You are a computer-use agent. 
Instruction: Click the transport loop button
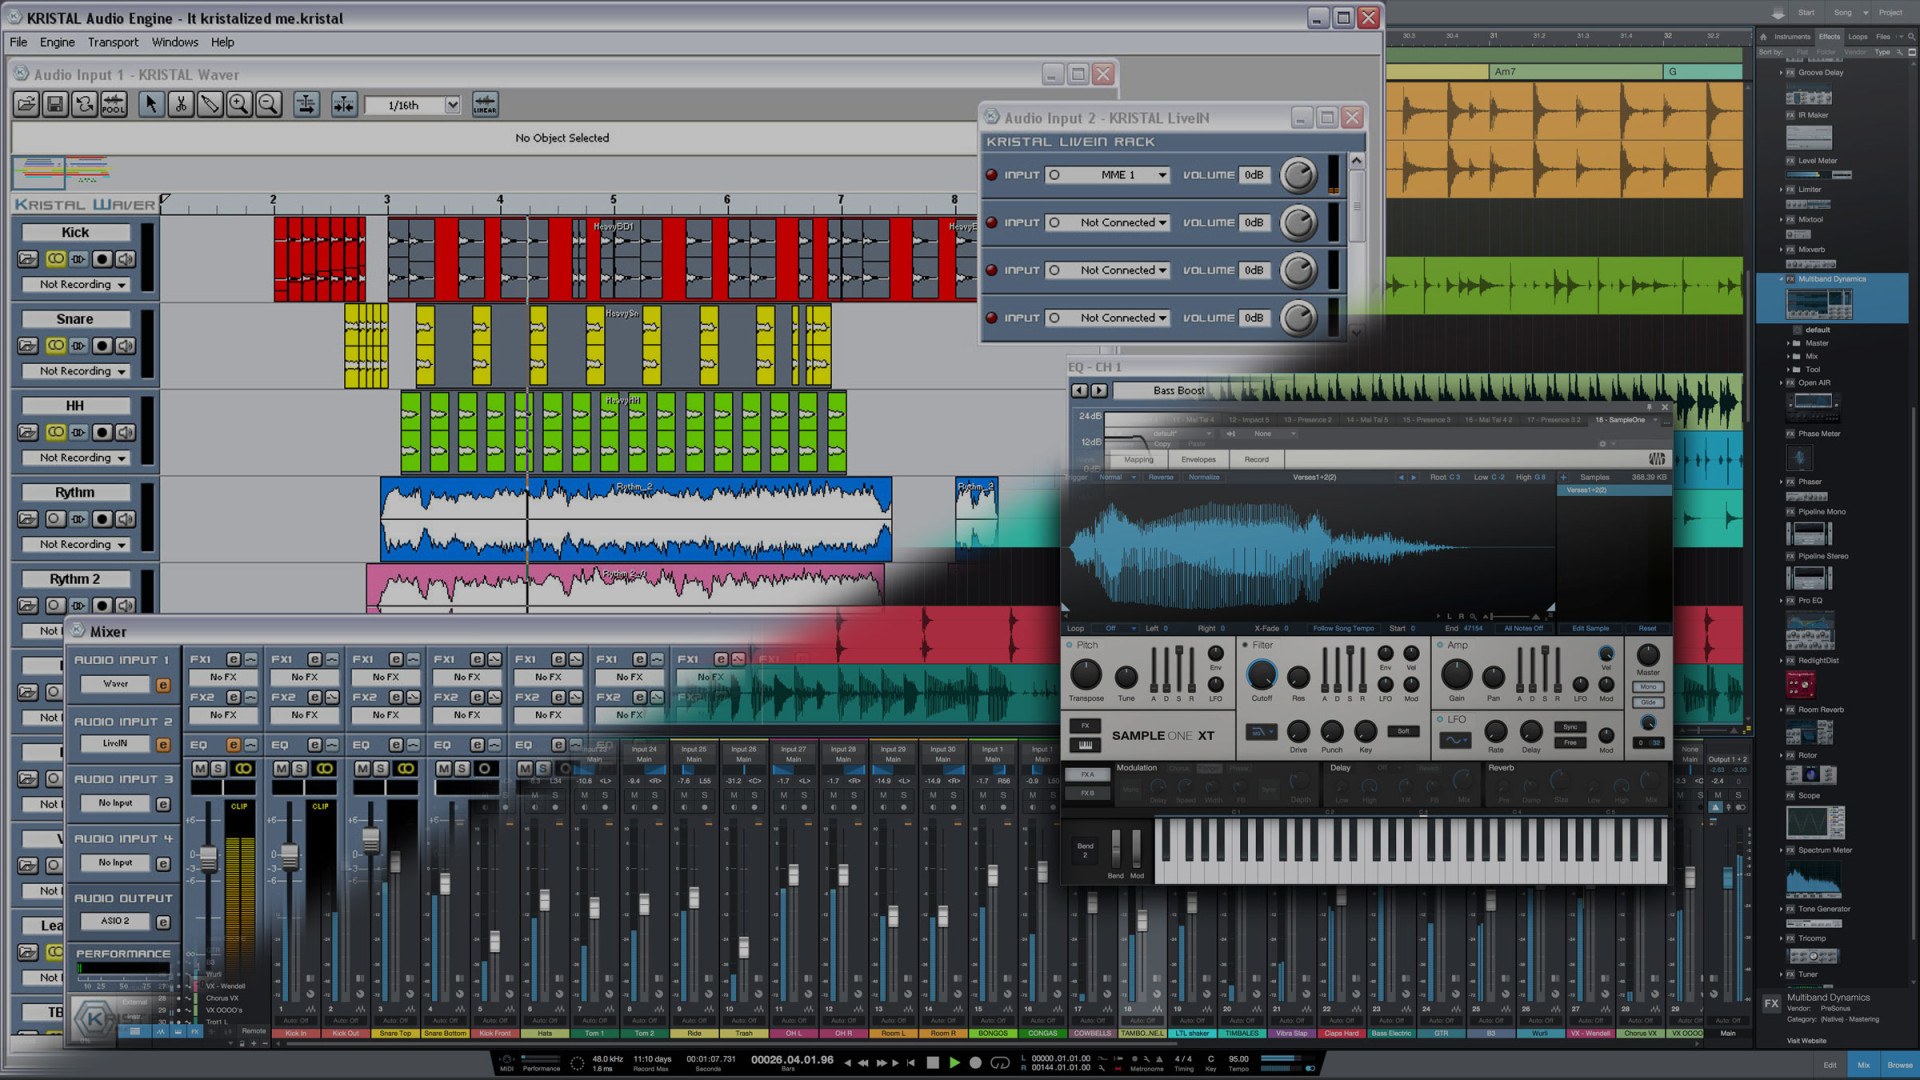pos(999,1063)
